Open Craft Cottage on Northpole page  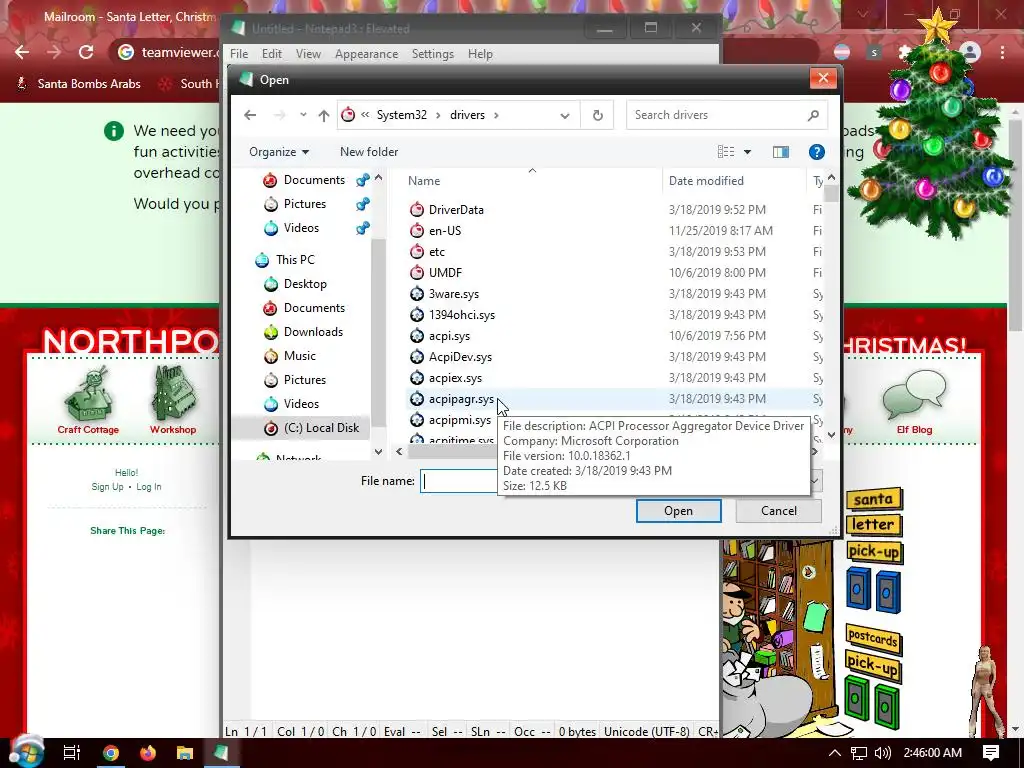click(x=88, y=401)
